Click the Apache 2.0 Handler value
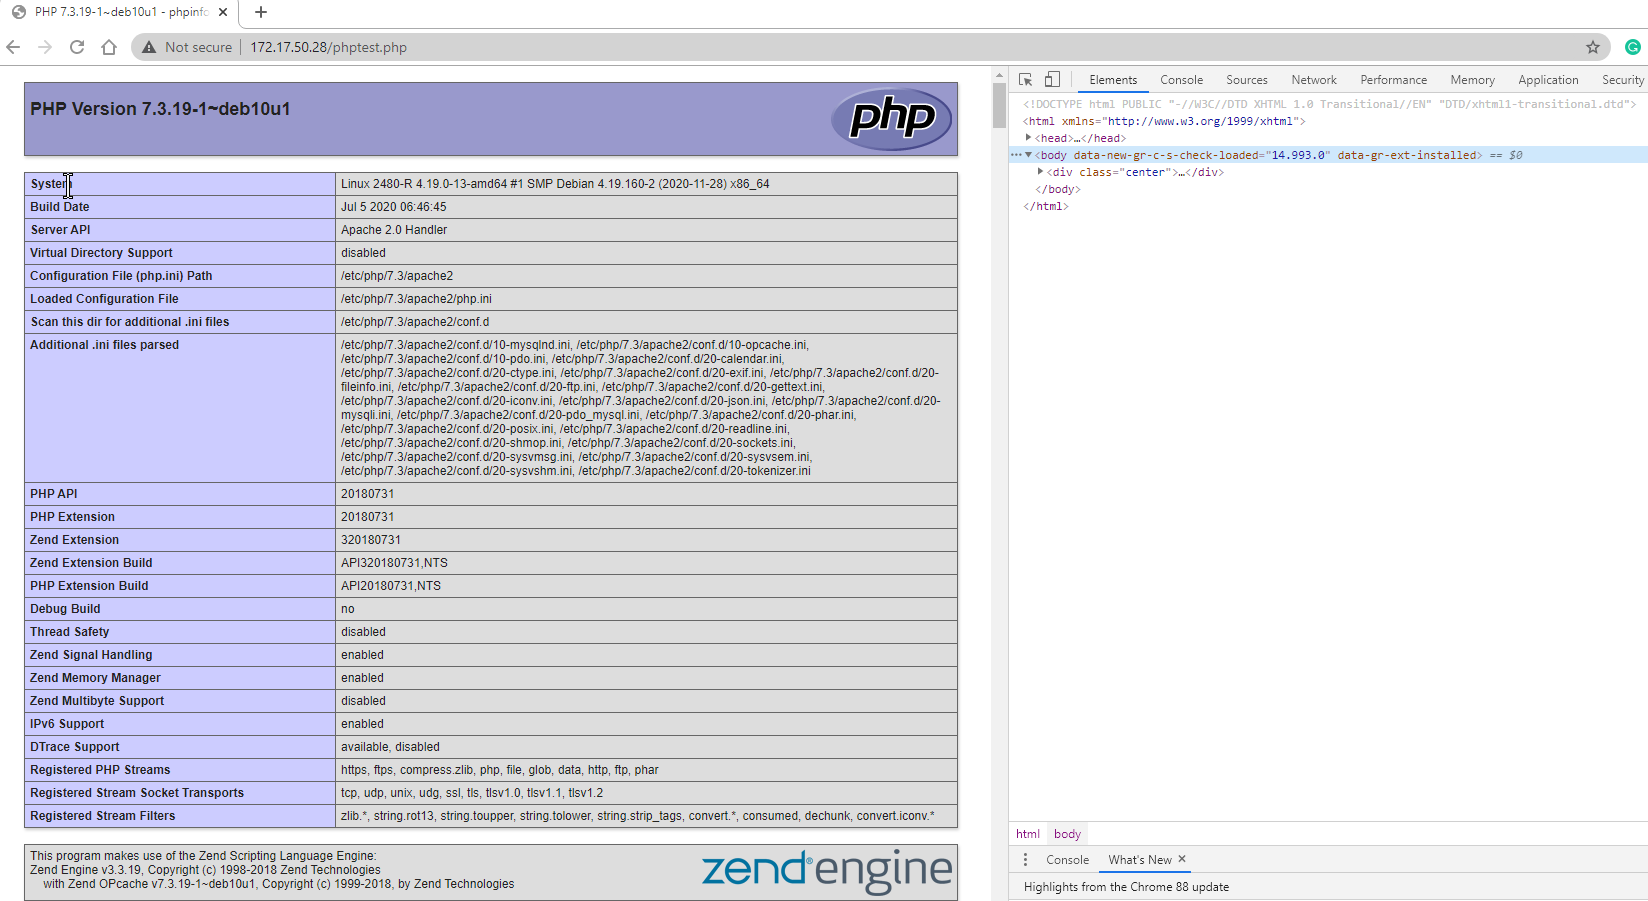1648x901 pixels. click(394, 230)
